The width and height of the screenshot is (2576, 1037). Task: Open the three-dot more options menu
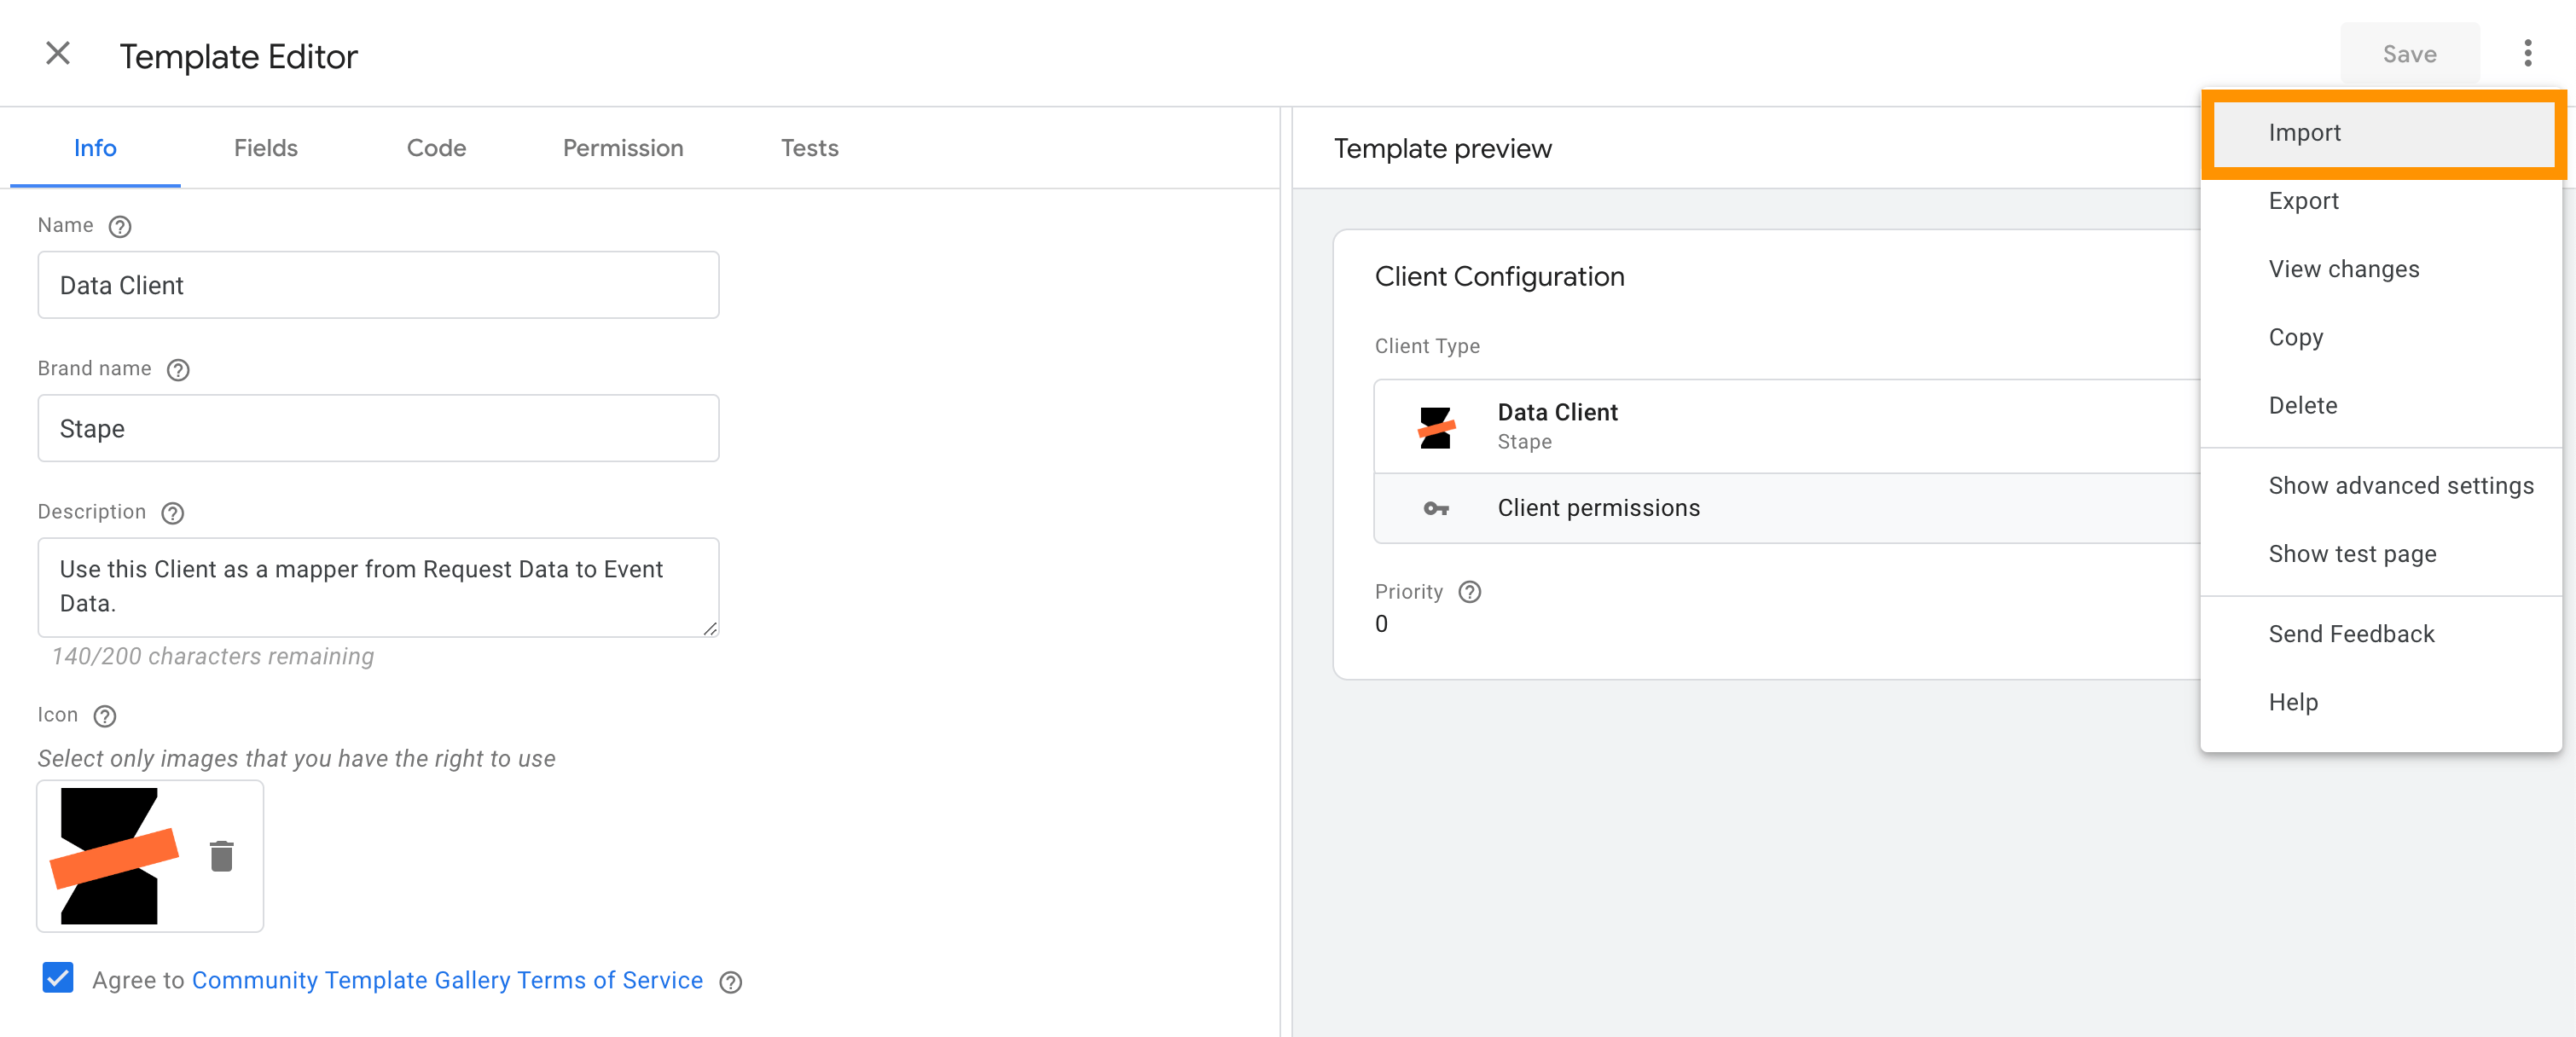point(2527,54)
